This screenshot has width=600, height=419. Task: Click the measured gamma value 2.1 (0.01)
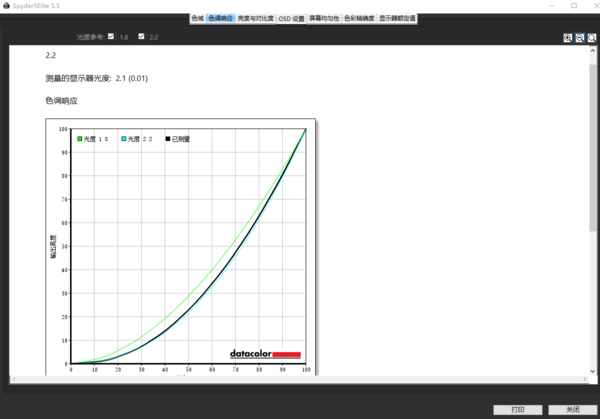coord(132,78)
